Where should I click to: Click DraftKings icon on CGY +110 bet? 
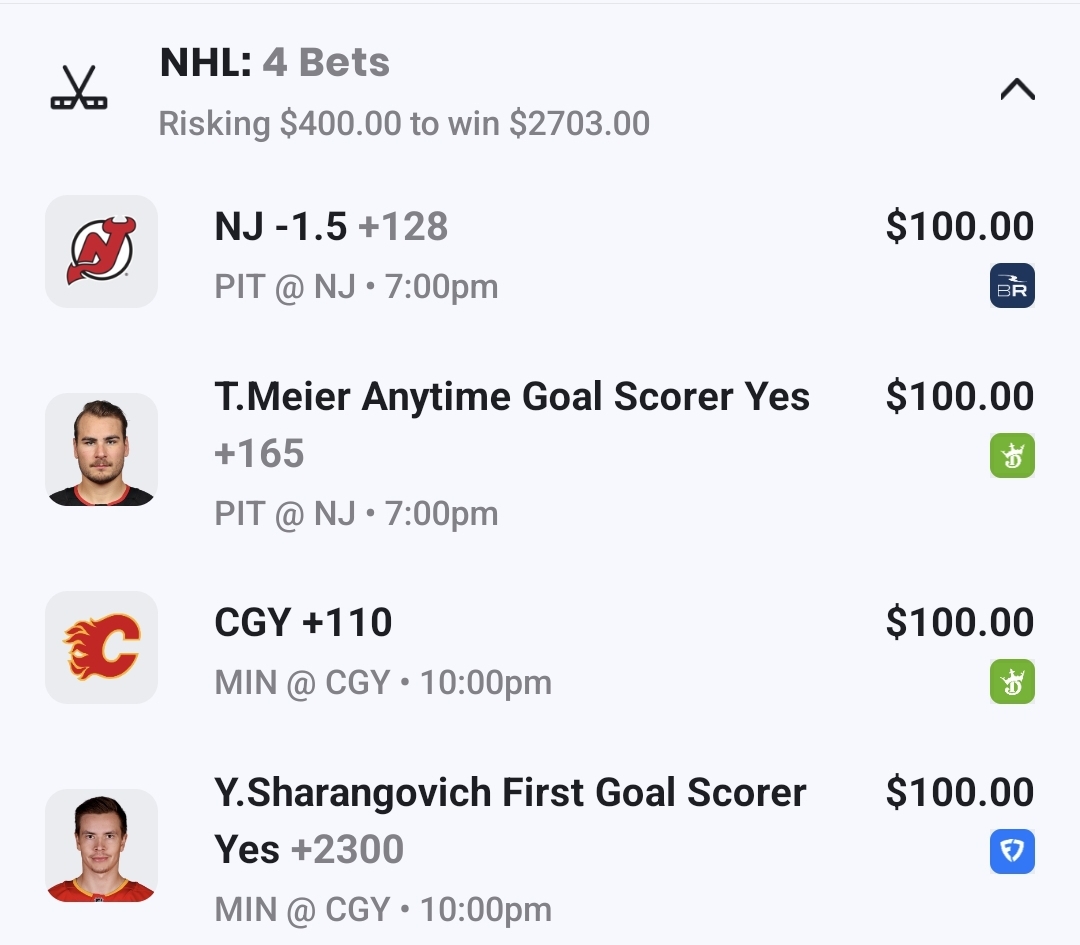click(x=1012, y=682)
